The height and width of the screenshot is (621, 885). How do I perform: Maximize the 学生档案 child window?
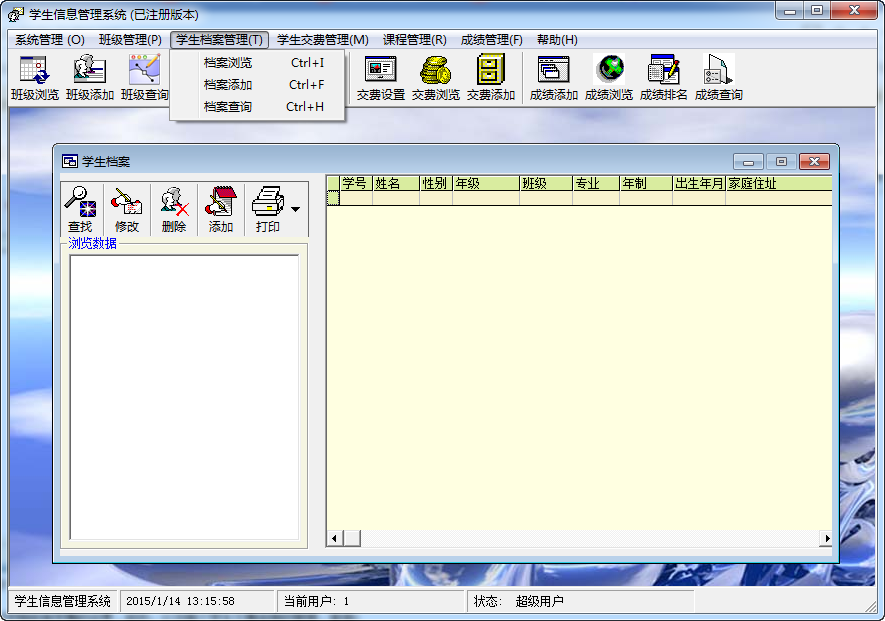click(x=781, y=161)
